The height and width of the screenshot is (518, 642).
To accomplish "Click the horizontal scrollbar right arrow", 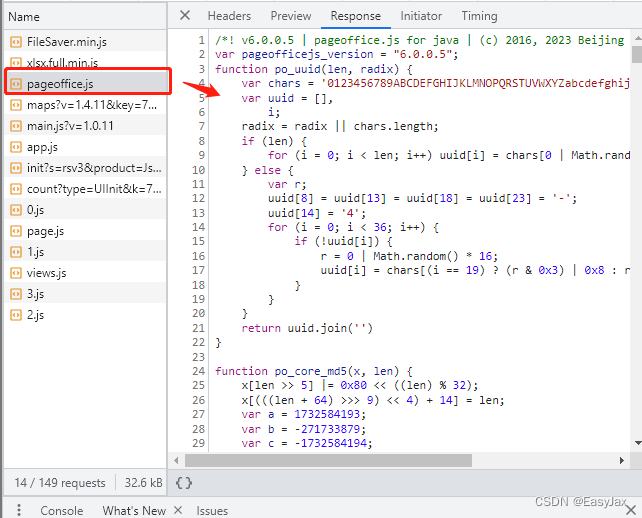I will pos(622,460).
